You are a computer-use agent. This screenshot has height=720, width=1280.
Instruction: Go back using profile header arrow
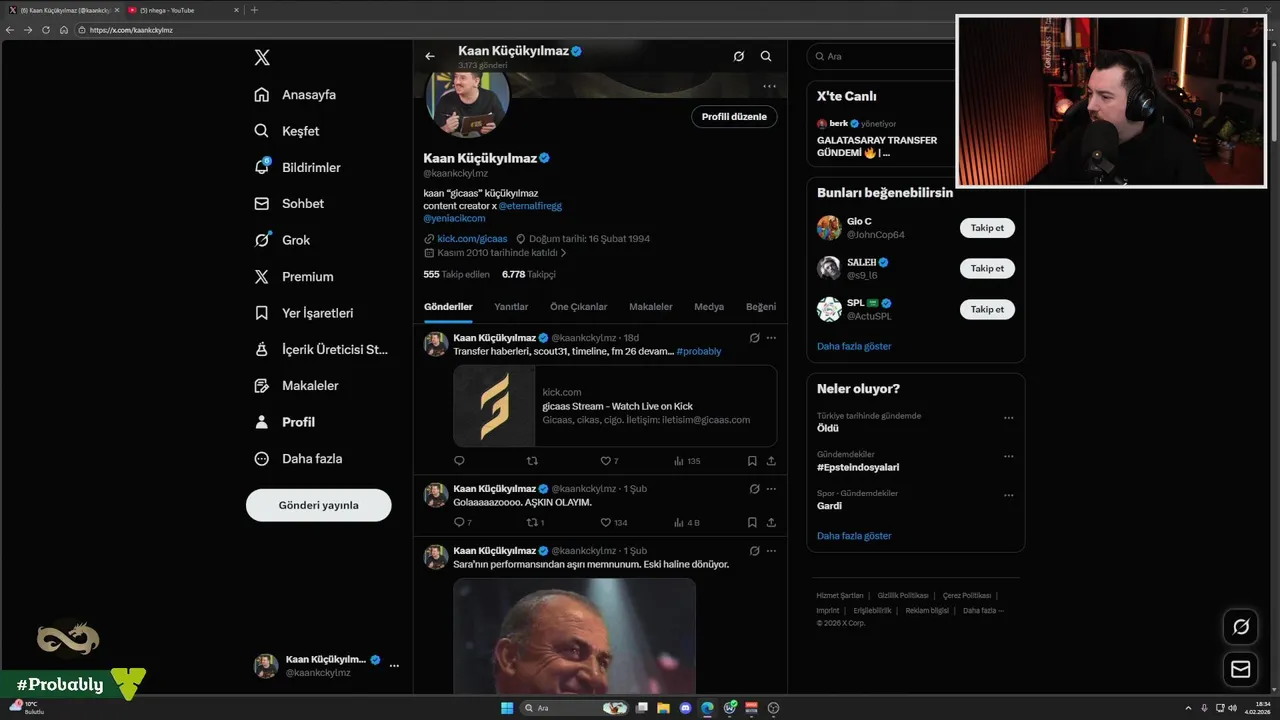[x=430, y=57]
